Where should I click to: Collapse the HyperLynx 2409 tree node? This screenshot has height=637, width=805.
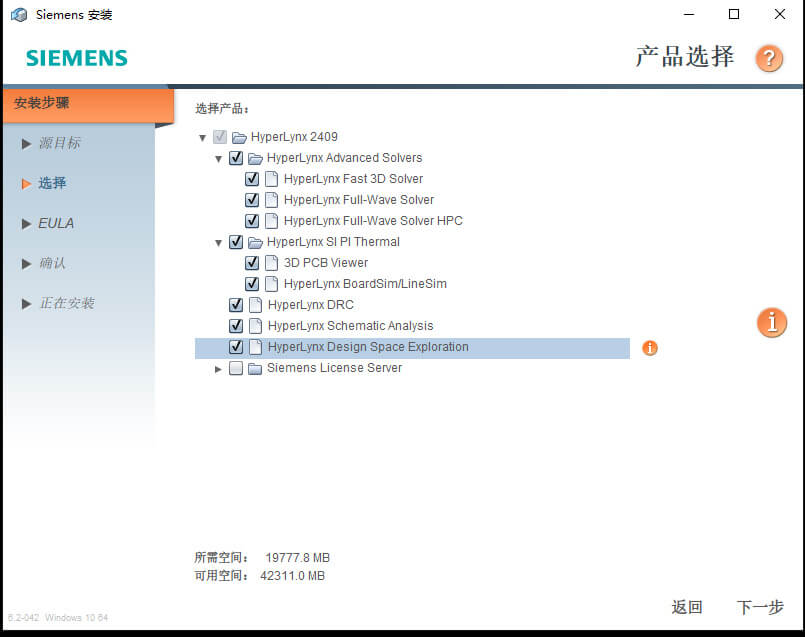(202, 138)
